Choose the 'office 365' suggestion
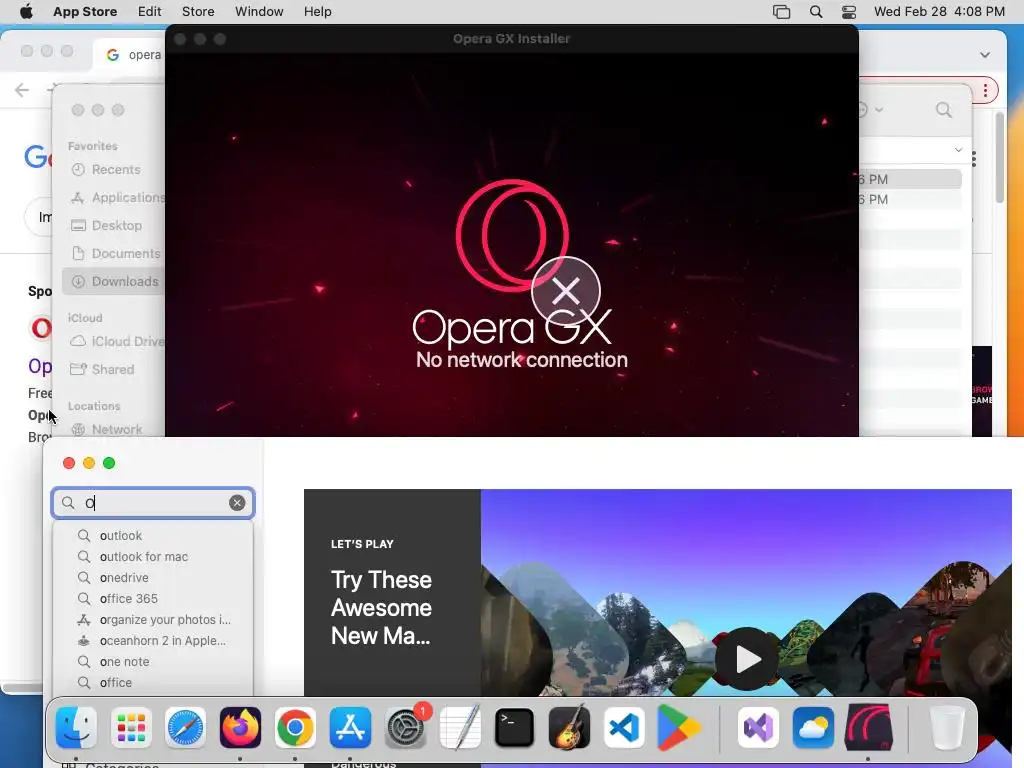This screenshot has height=768, width=1024. coord(153,598)
